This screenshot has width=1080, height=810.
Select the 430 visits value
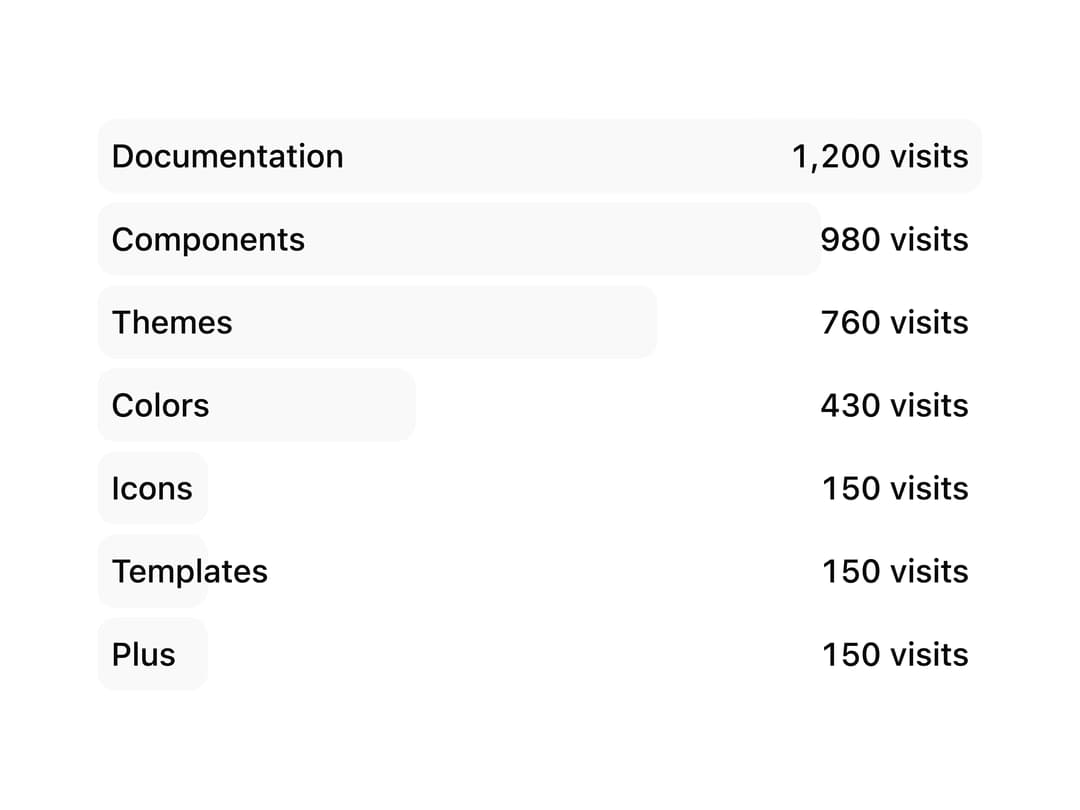pos(895,405)
